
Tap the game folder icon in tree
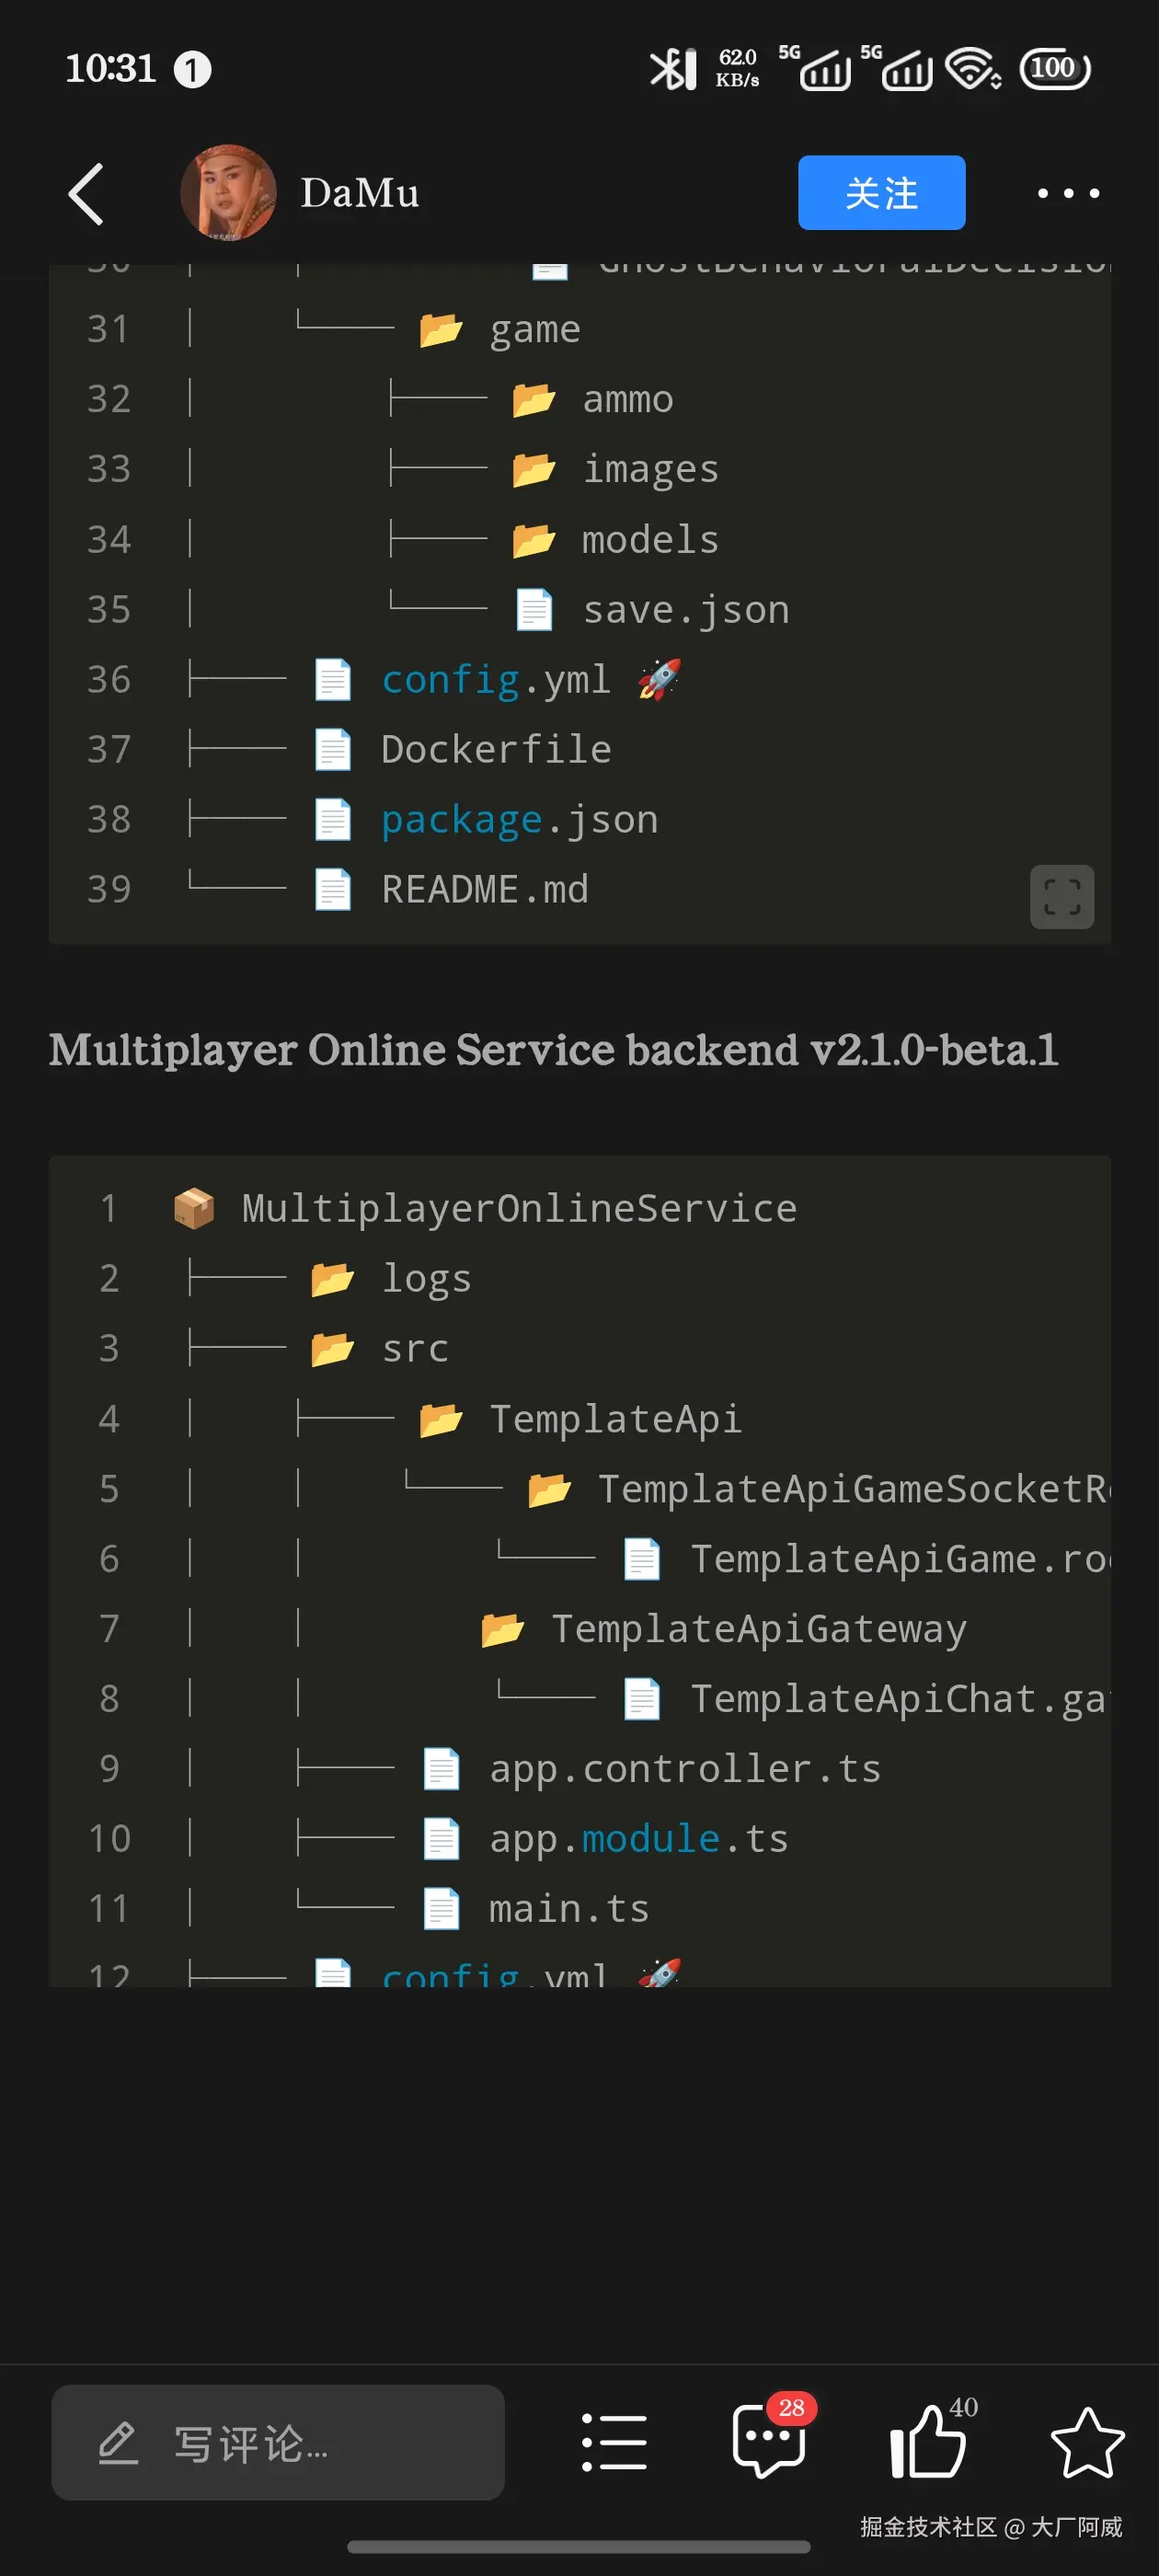440,330
